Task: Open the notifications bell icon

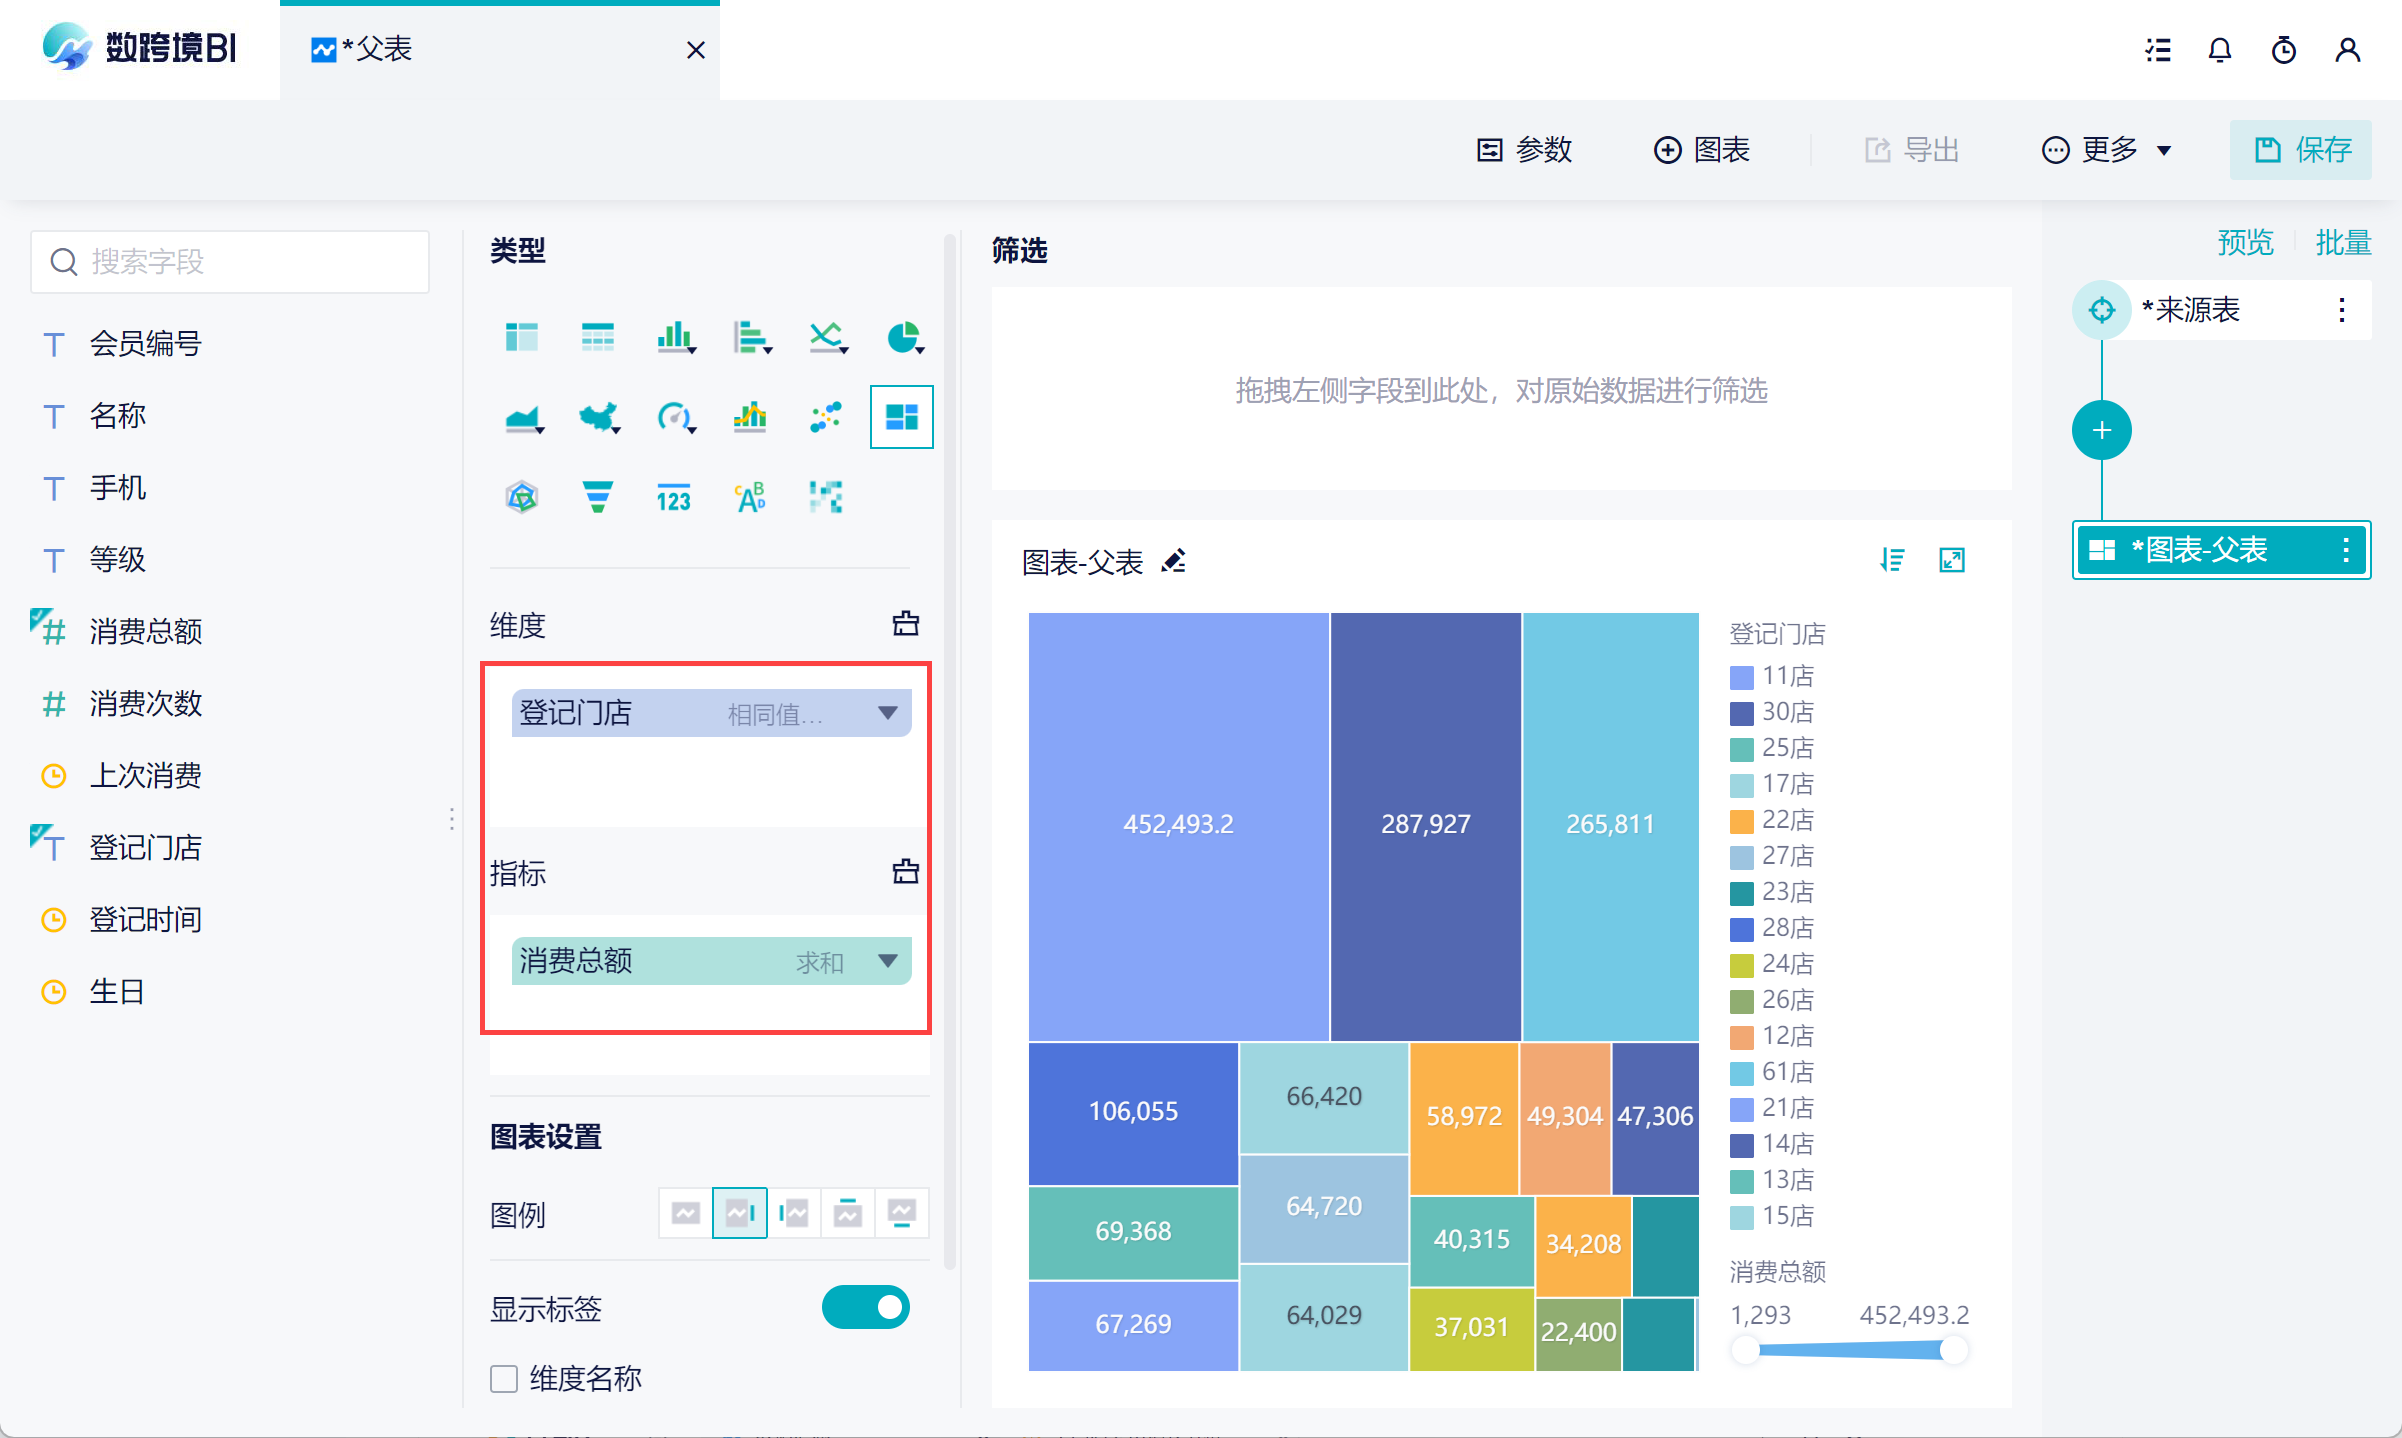Action: [x=2220, y=50]
